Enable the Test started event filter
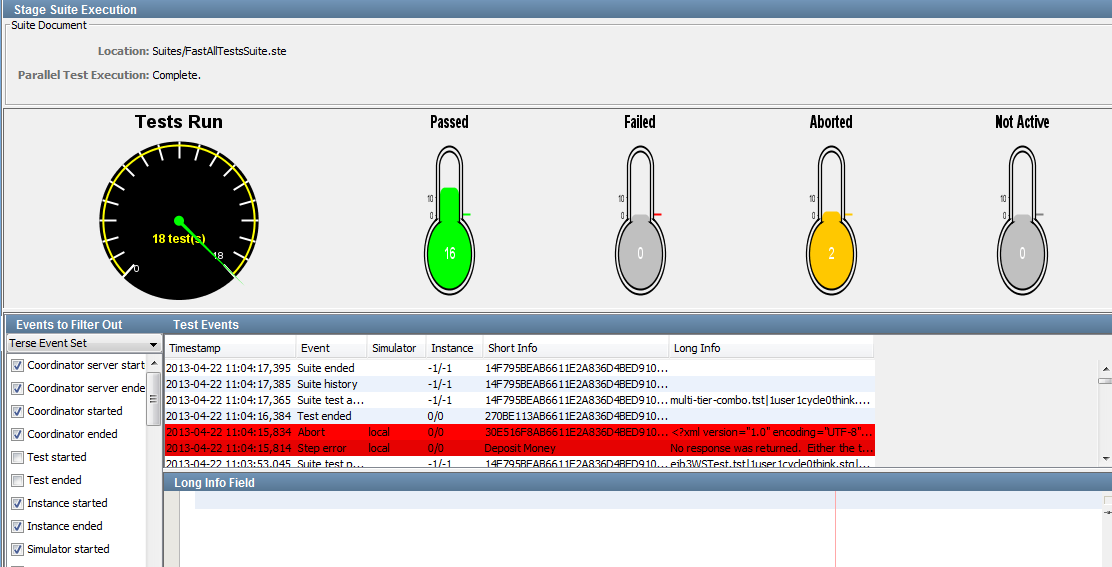1112x567 pixels. click(17, 458)
